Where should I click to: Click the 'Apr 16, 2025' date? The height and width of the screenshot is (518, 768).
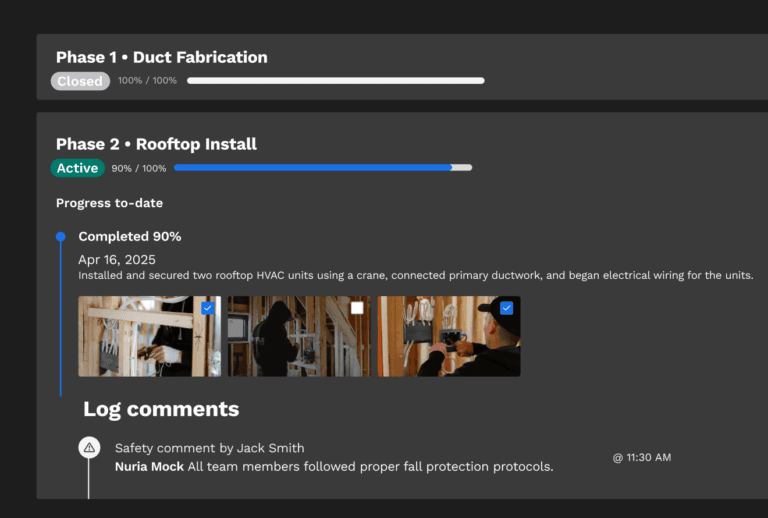(x=117, y=259)
